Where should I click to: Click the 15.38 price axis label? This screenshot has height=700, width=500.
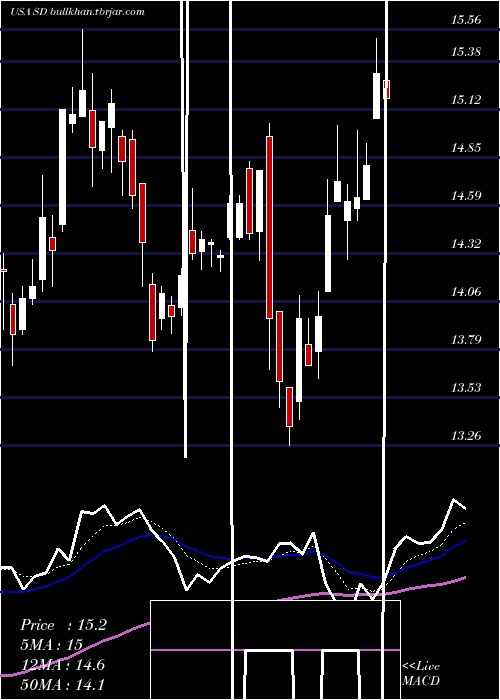pos(466,52)
